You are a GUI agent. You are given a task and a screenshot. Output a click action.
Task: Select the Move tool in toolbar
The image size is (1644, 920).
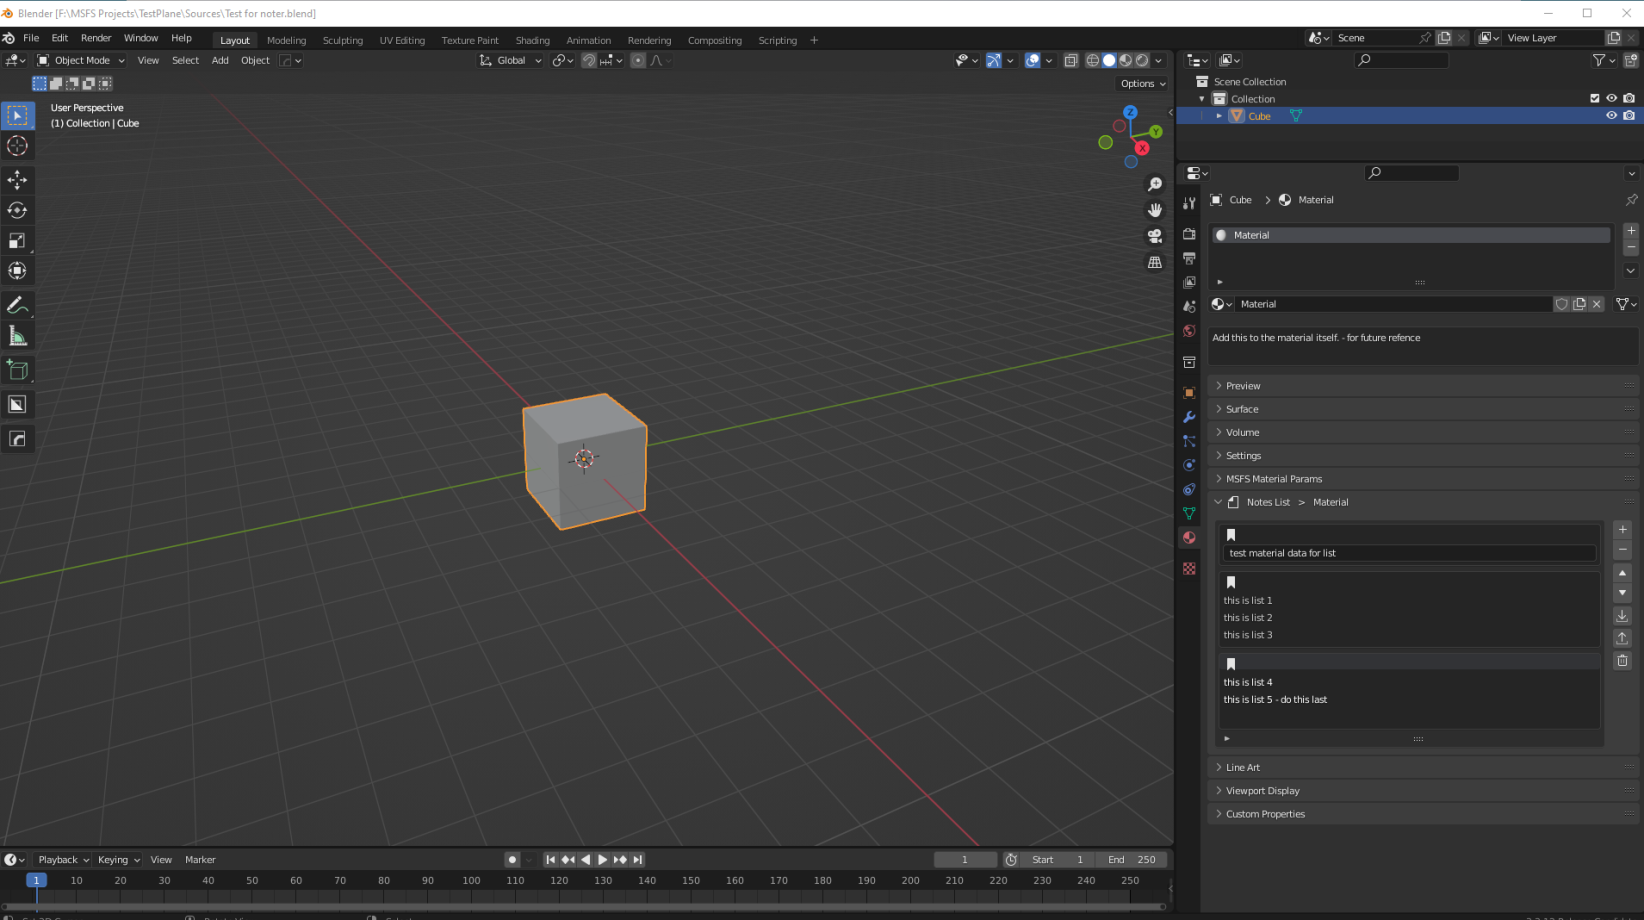click(x=17, y=180)
